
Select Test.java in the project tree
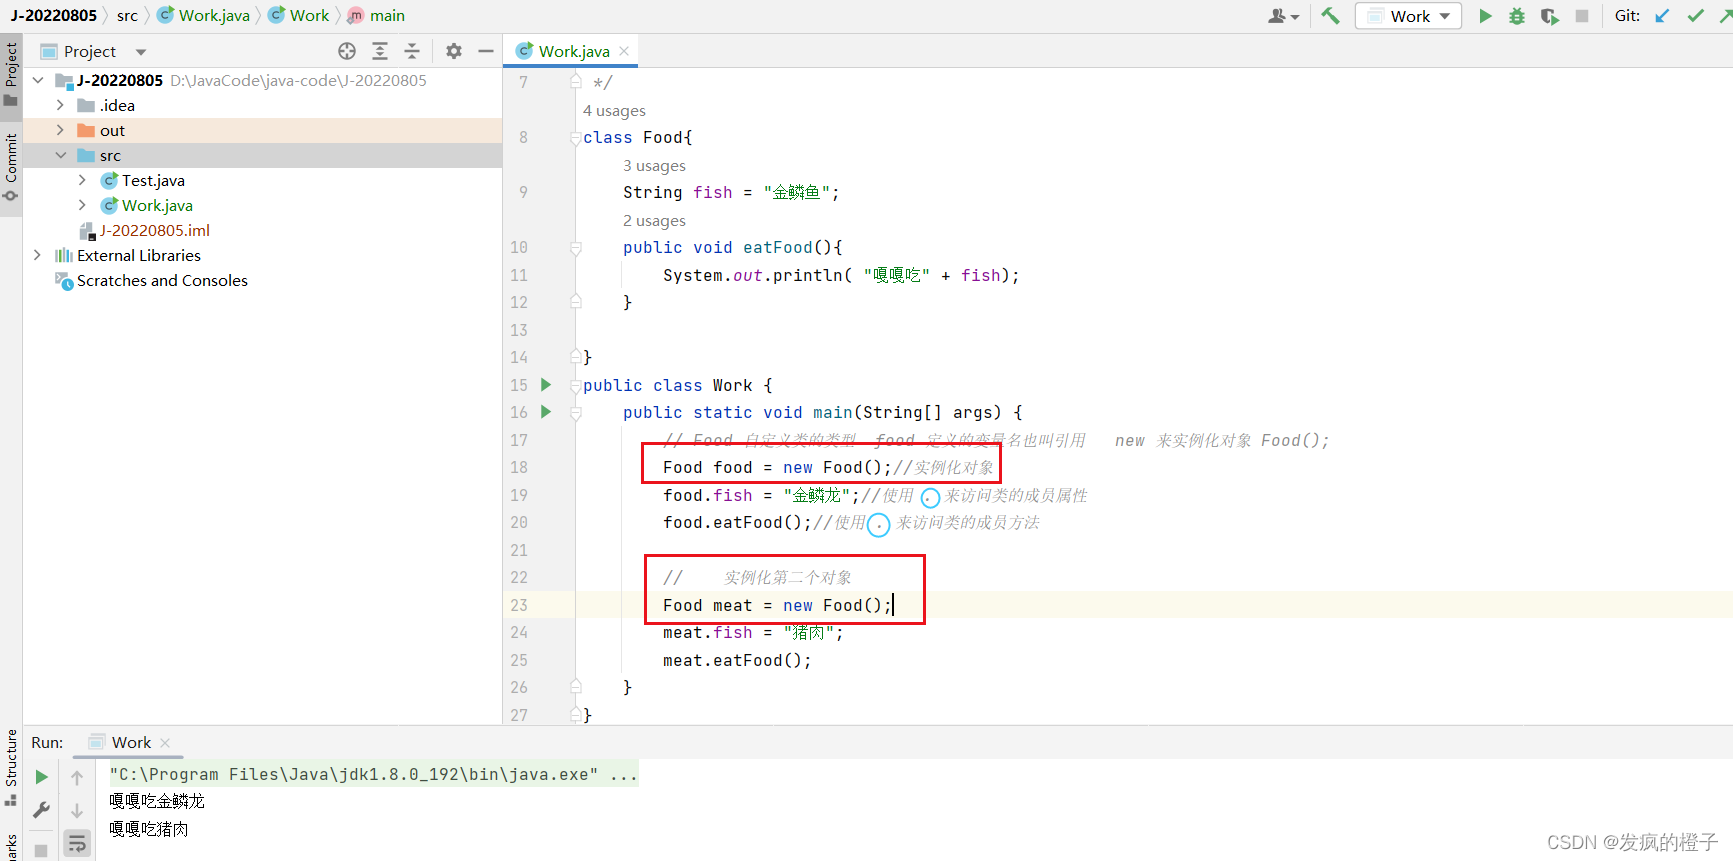(153, 180)
